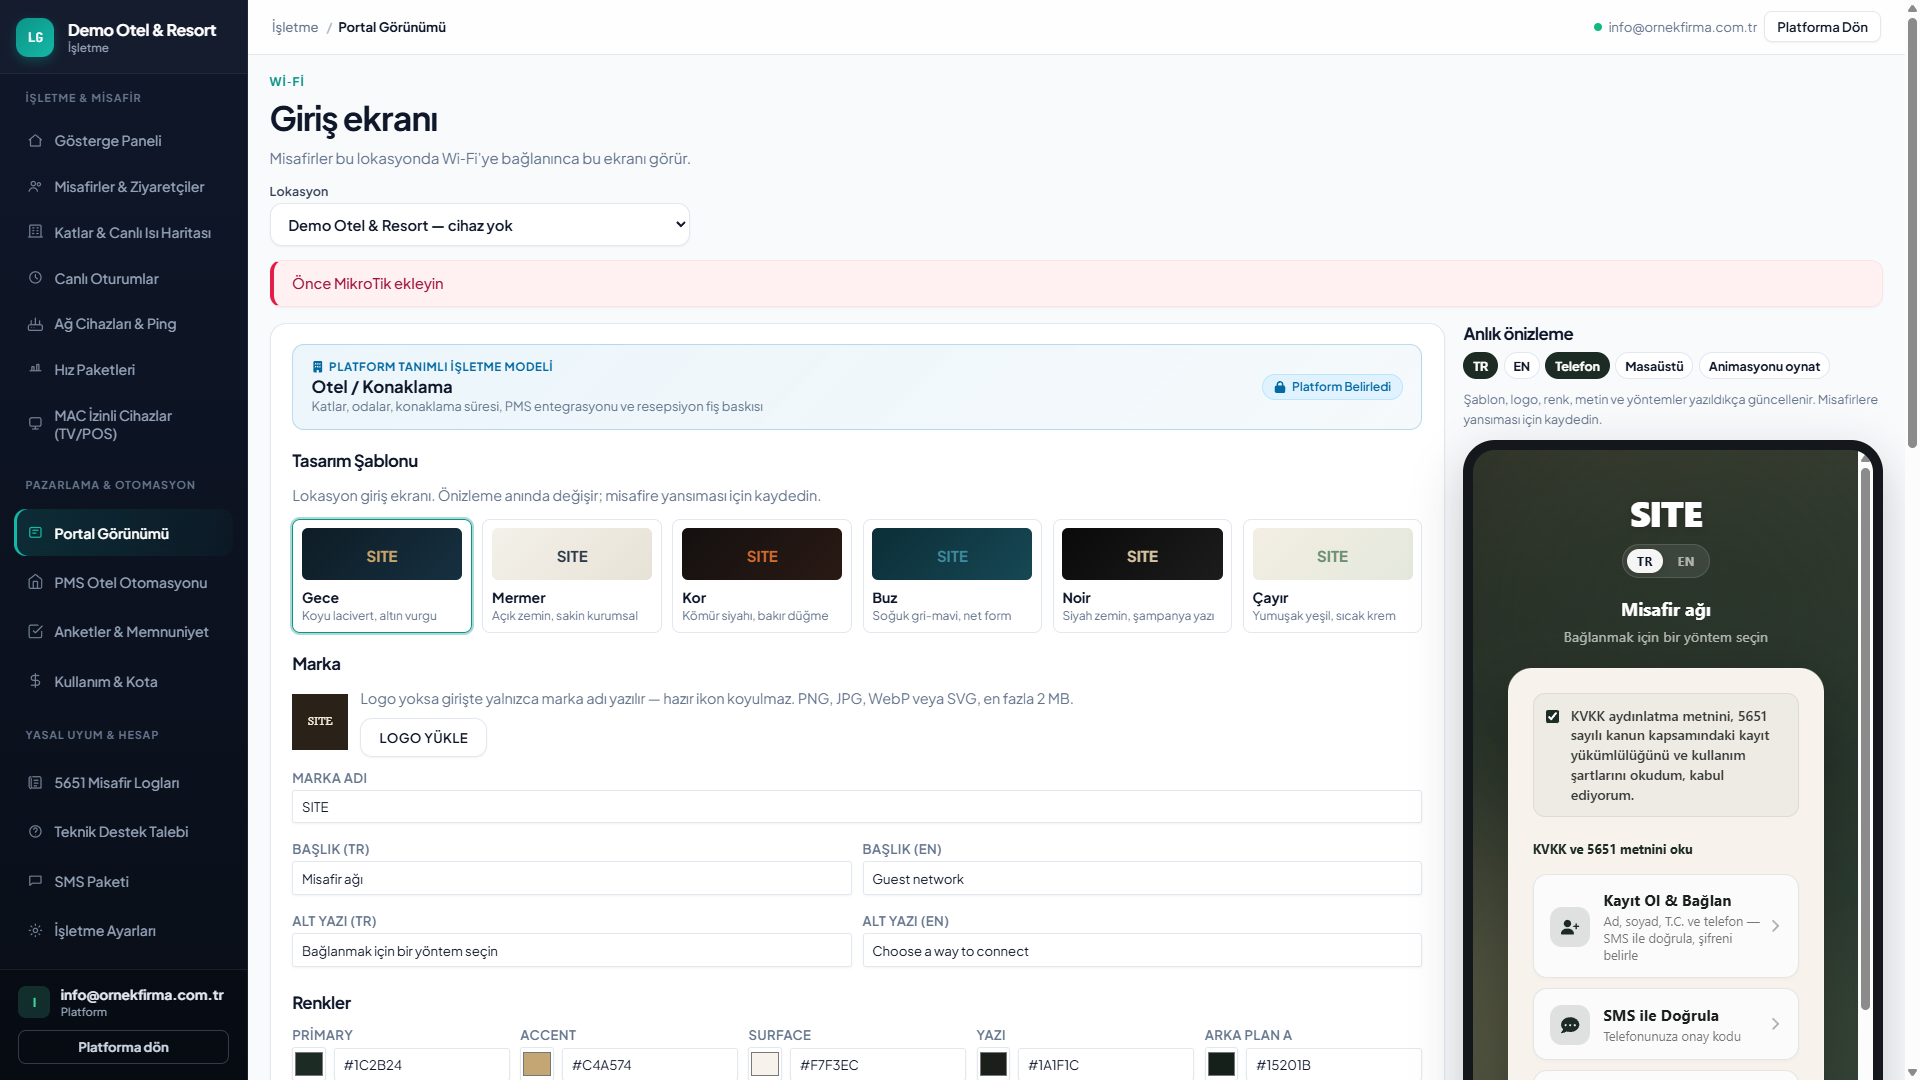Click the Gösterge Paneli home icon
This screenshot has width=1920, height=1080.
(x=35, y=141)
